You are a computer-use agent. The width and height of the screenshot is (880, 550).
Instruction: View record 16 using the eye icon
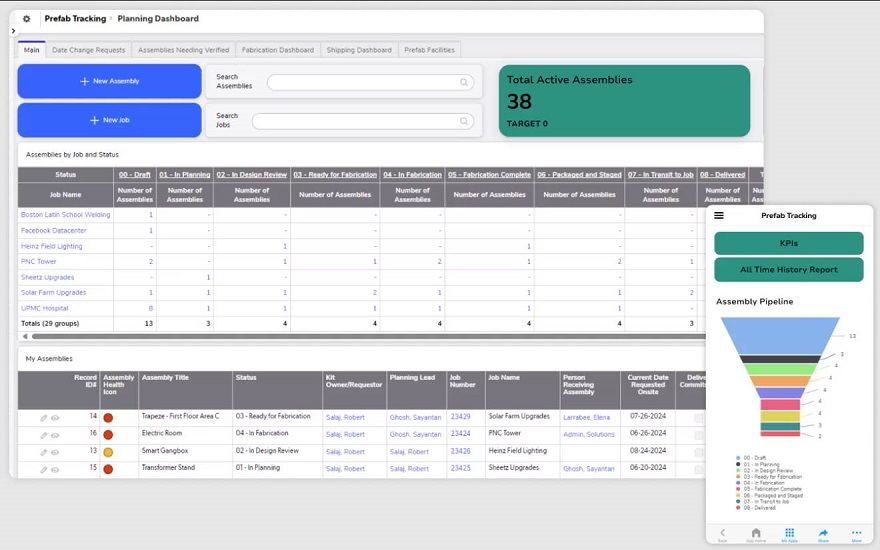[55, 434]
